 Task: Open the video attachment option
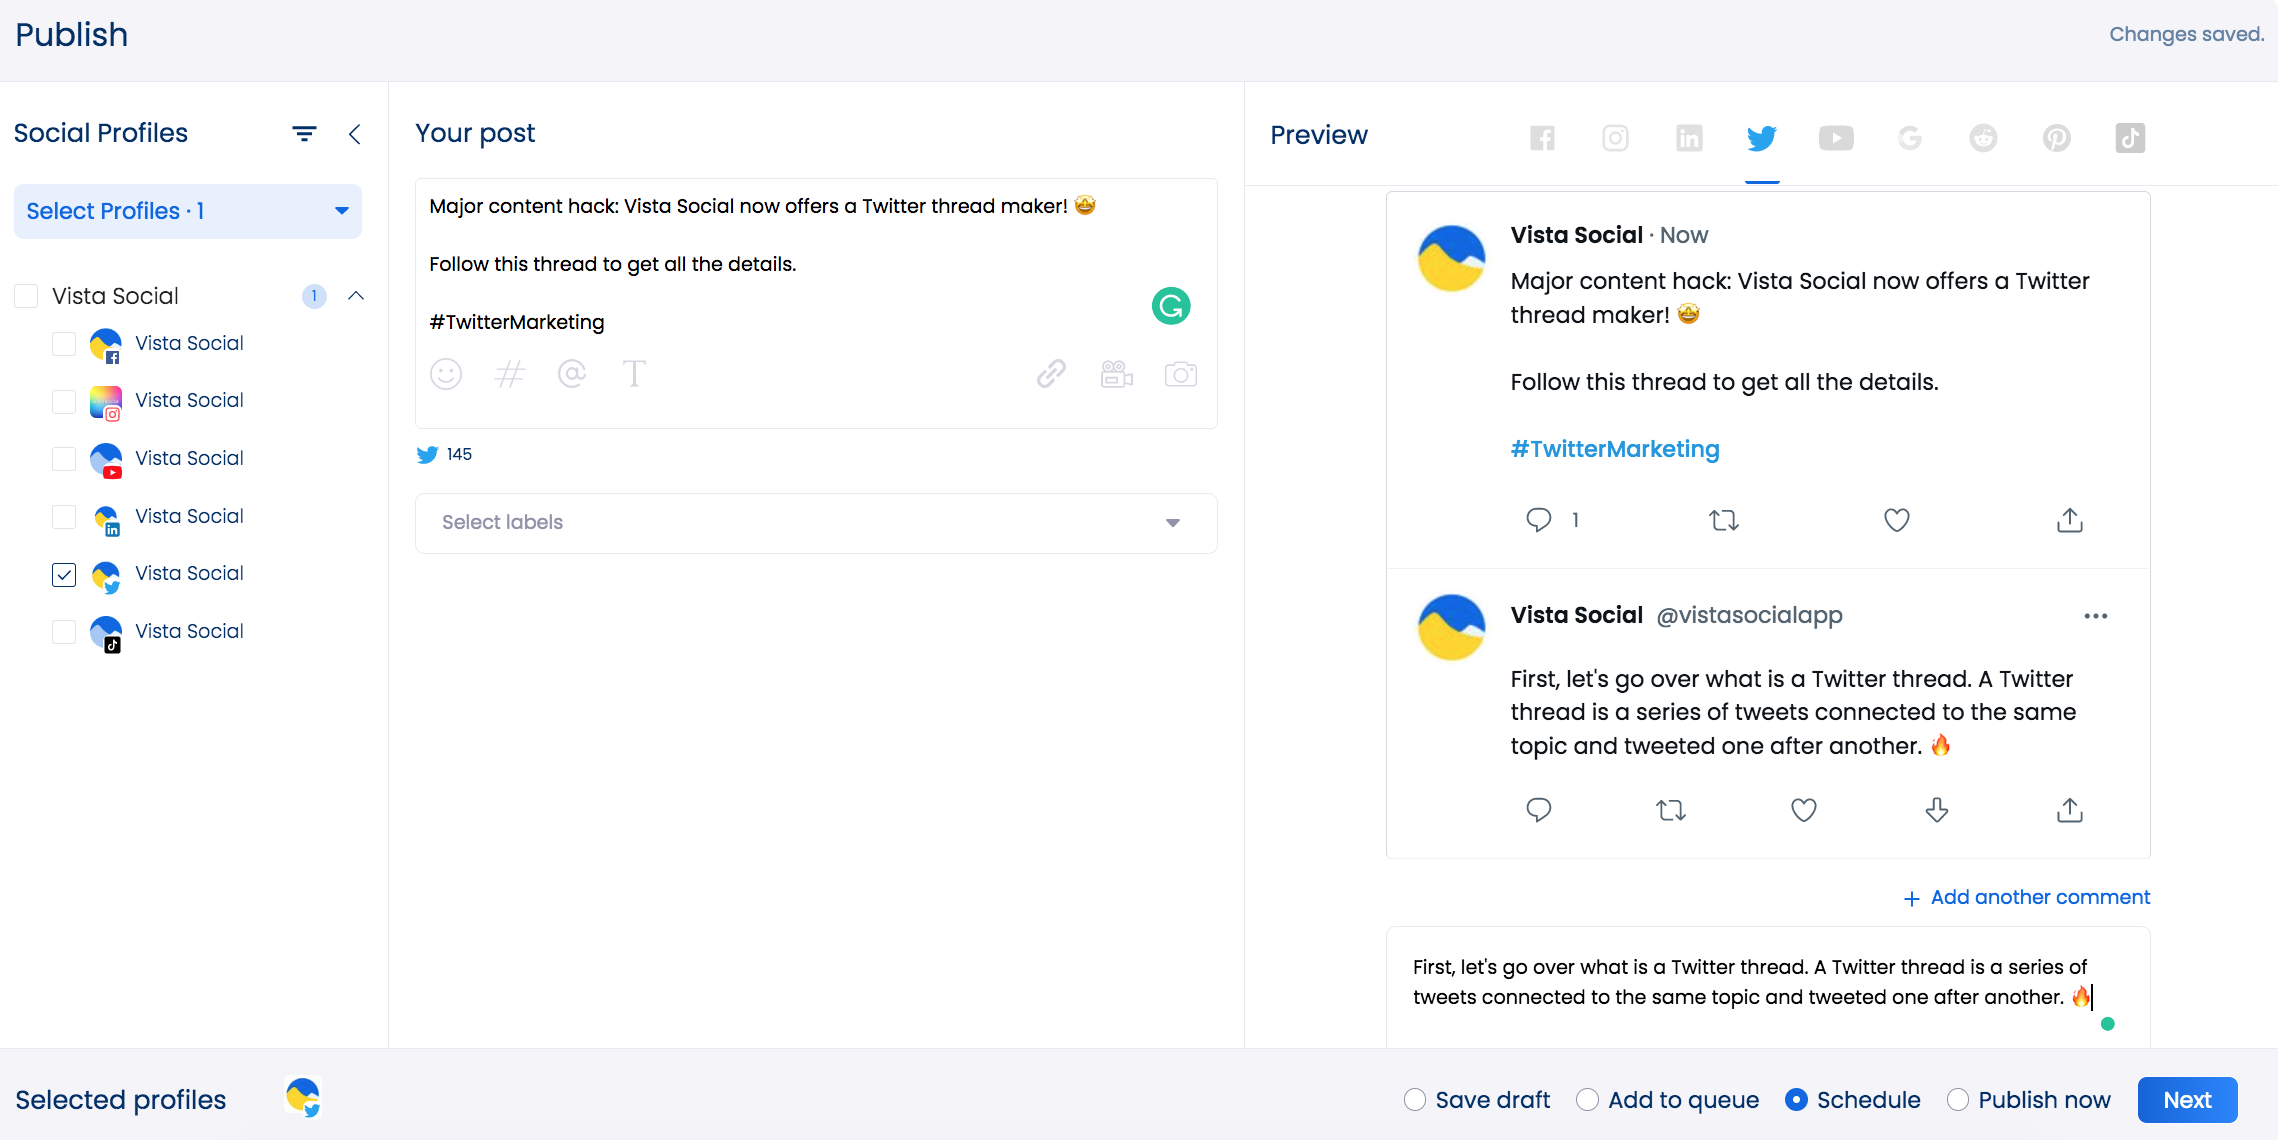coord(1116,374)
